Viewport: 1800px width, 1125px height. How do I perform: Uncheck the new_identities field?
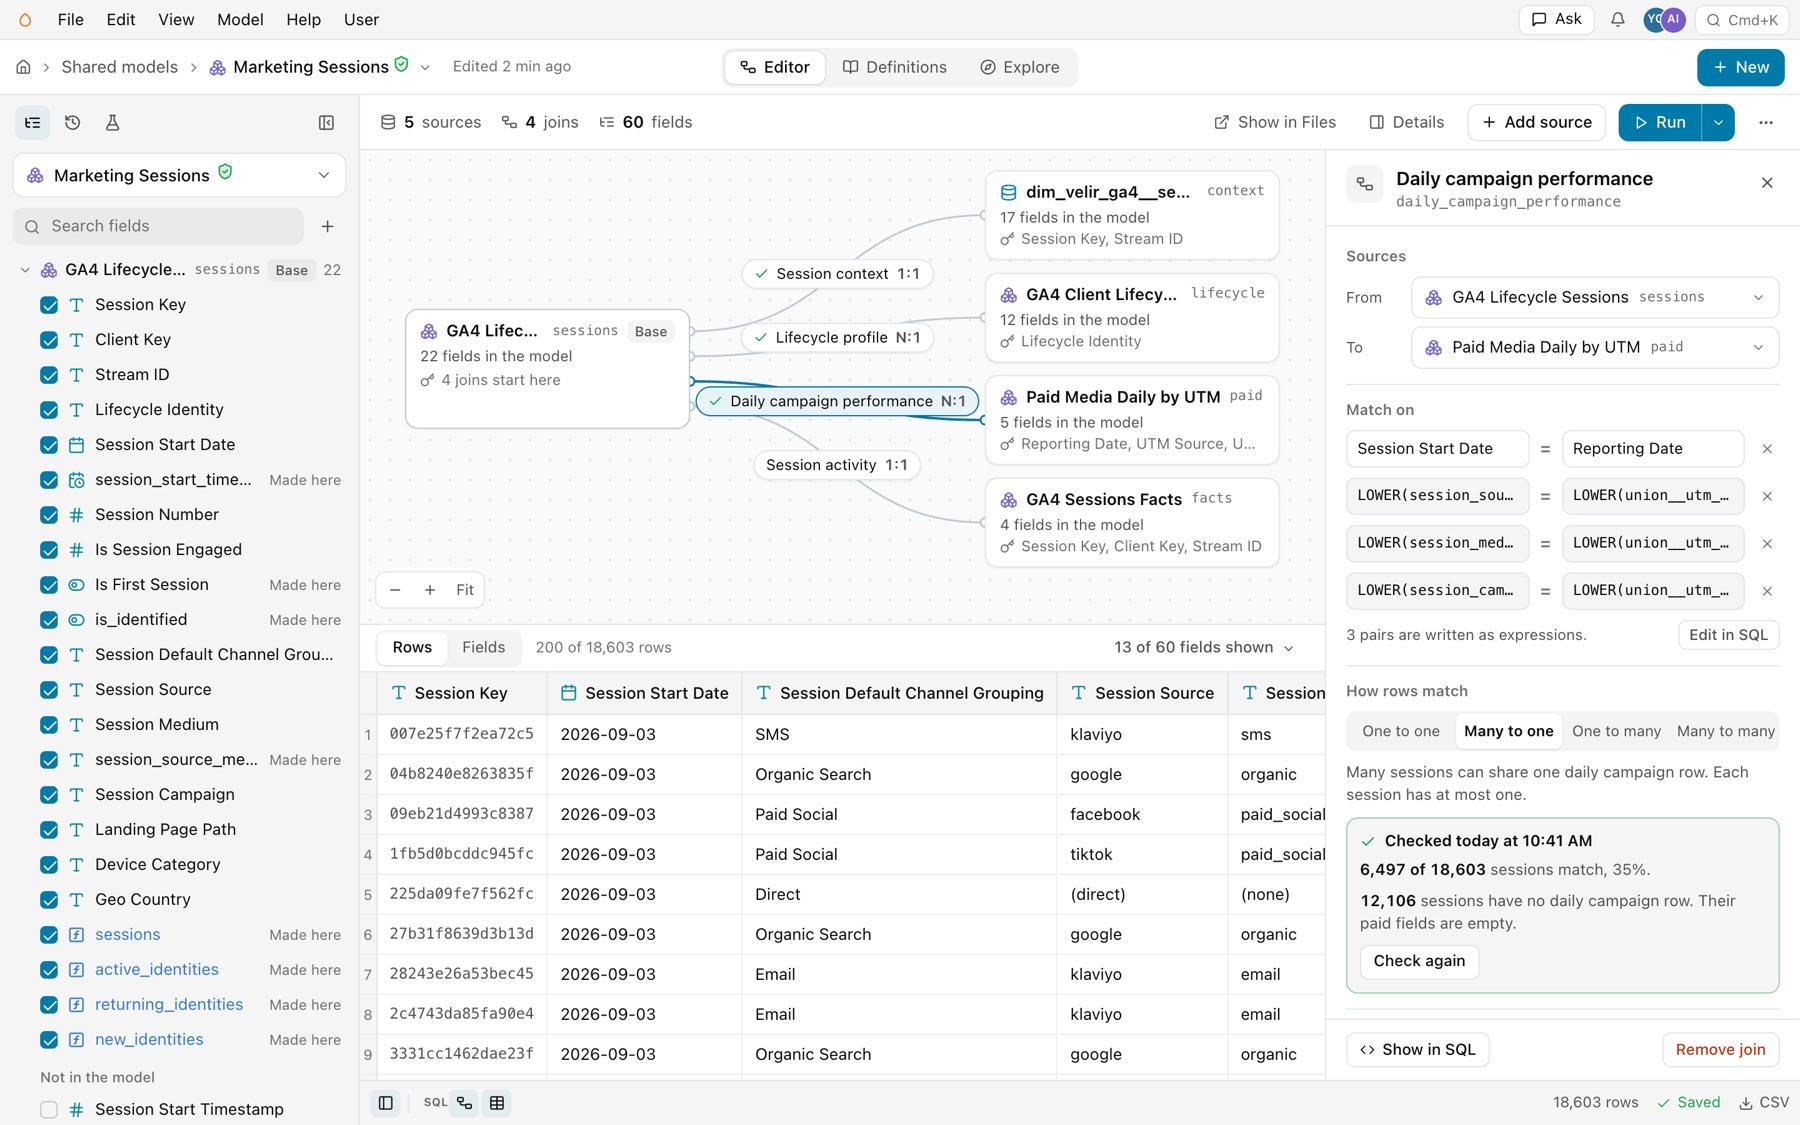point(48,1040)
